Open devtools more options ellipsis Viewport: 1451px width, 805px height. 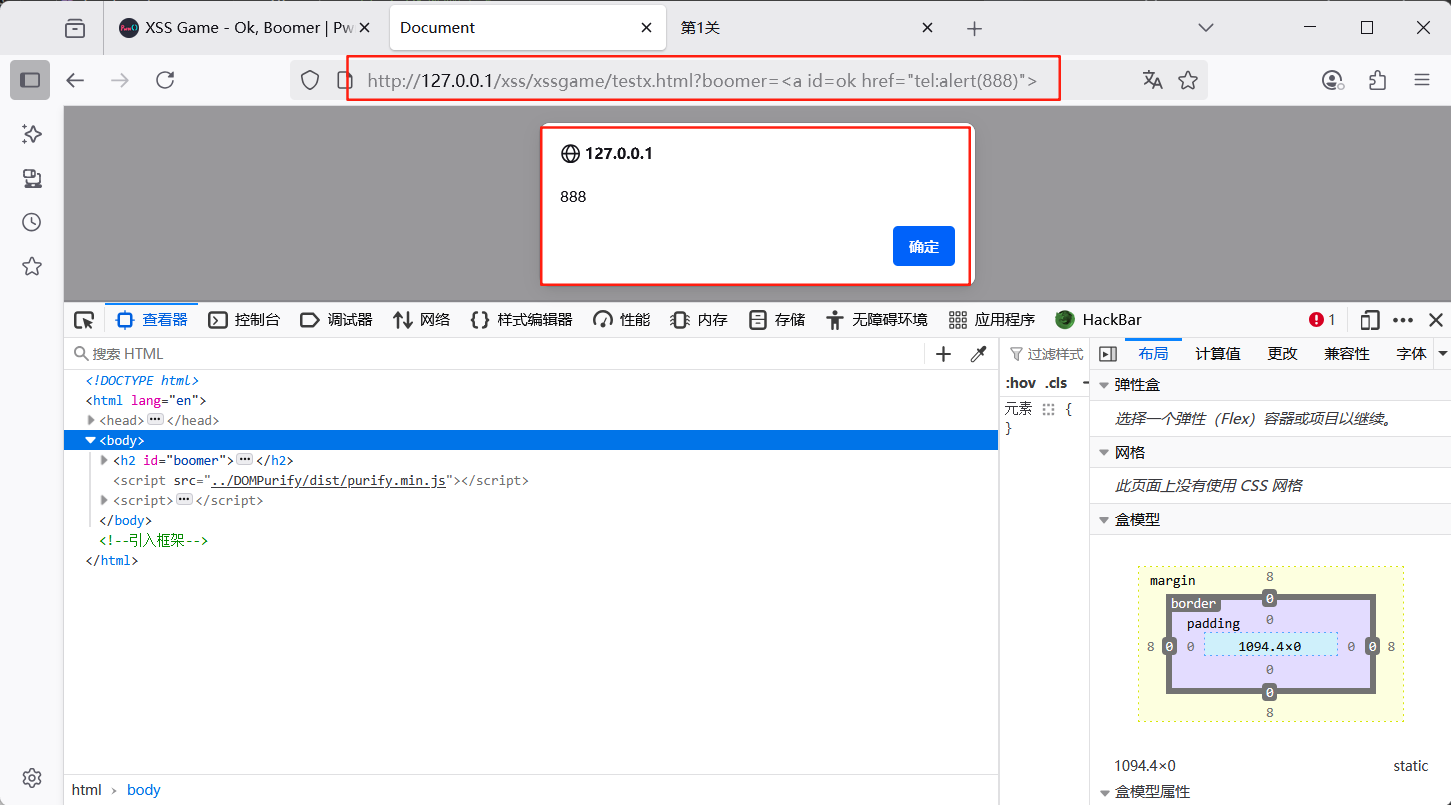1403,320
